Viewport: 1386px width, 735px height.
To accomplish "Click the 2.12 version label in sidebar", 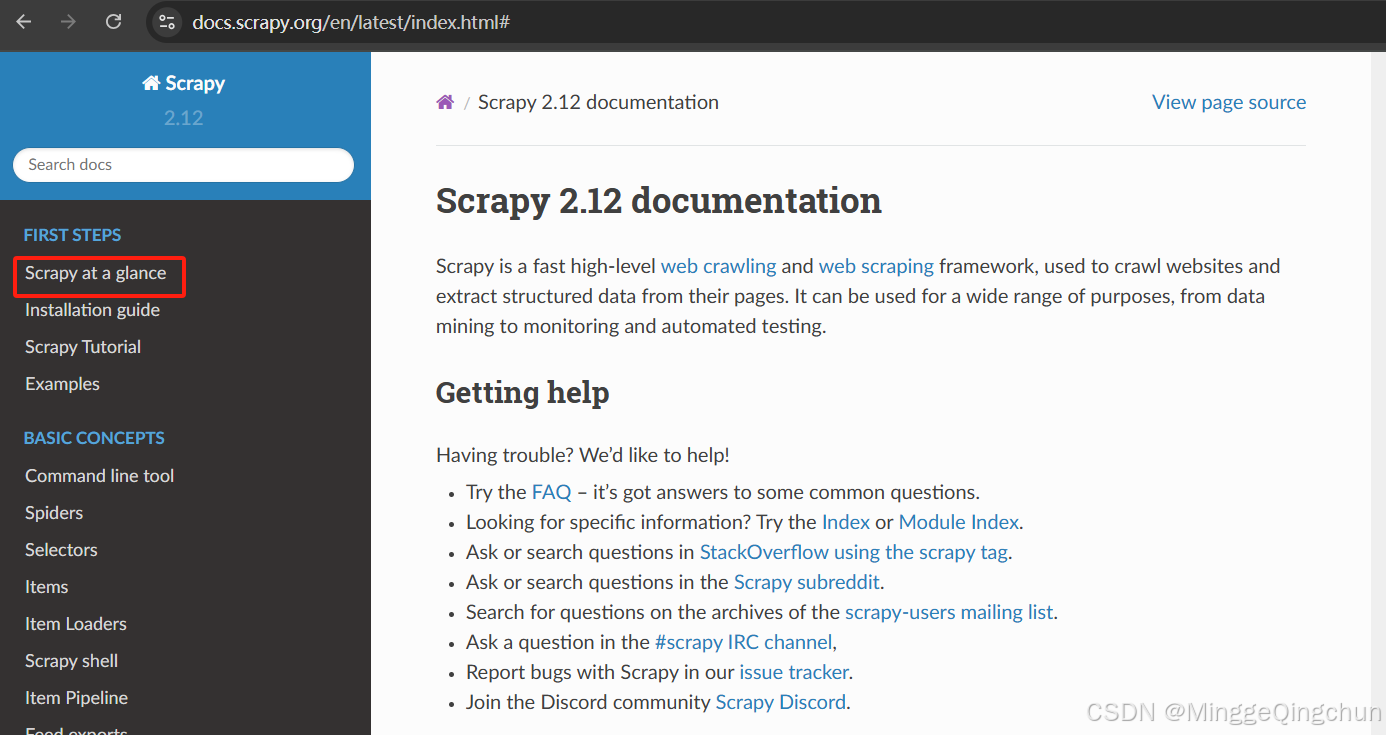I will (x=184, y=118).
